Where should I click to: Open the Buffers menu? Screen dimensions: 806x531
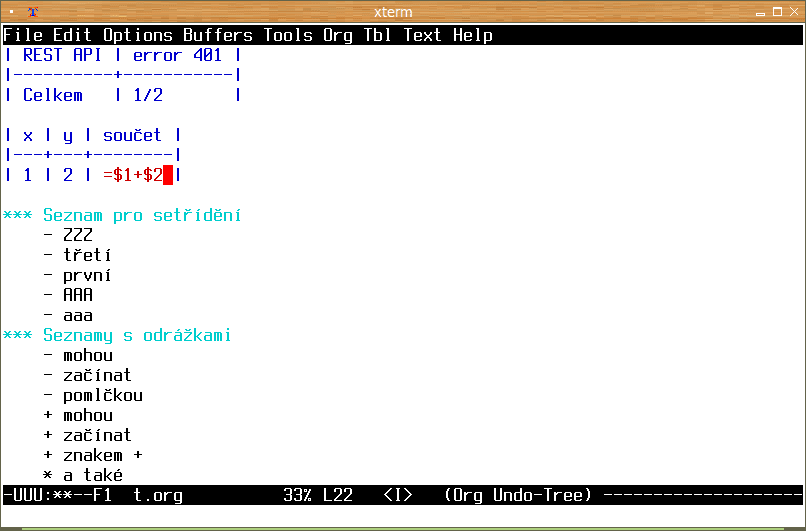point(218,35)
